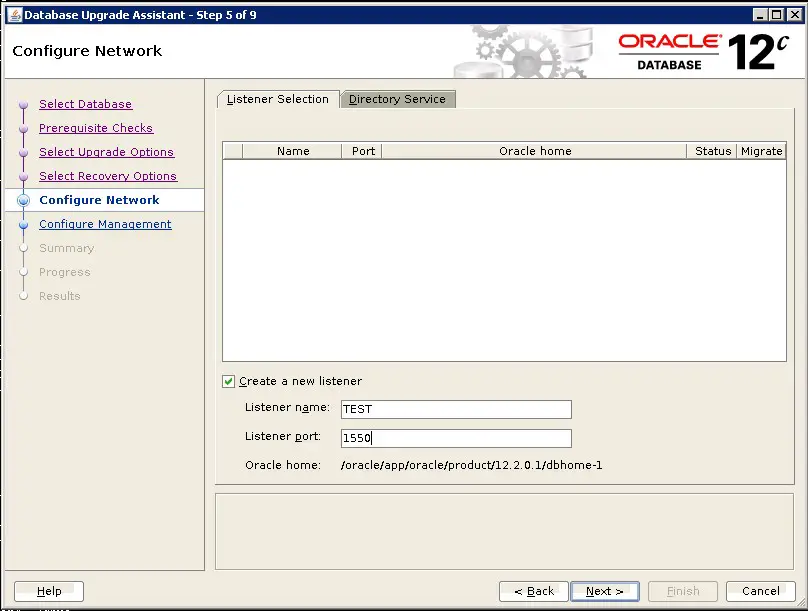Go to the Select Database step

tap(86, 104)
